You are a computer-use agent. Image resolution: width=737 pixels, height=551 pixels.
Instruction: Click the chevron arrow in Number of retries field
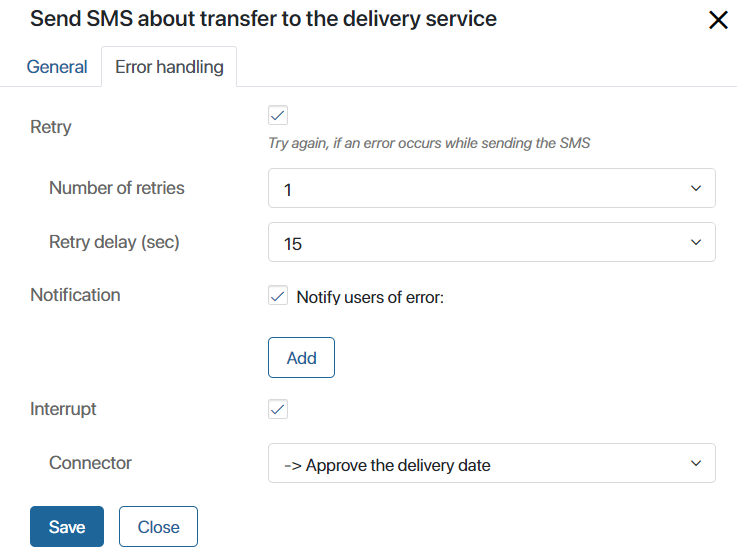click(x=696, y=188)
